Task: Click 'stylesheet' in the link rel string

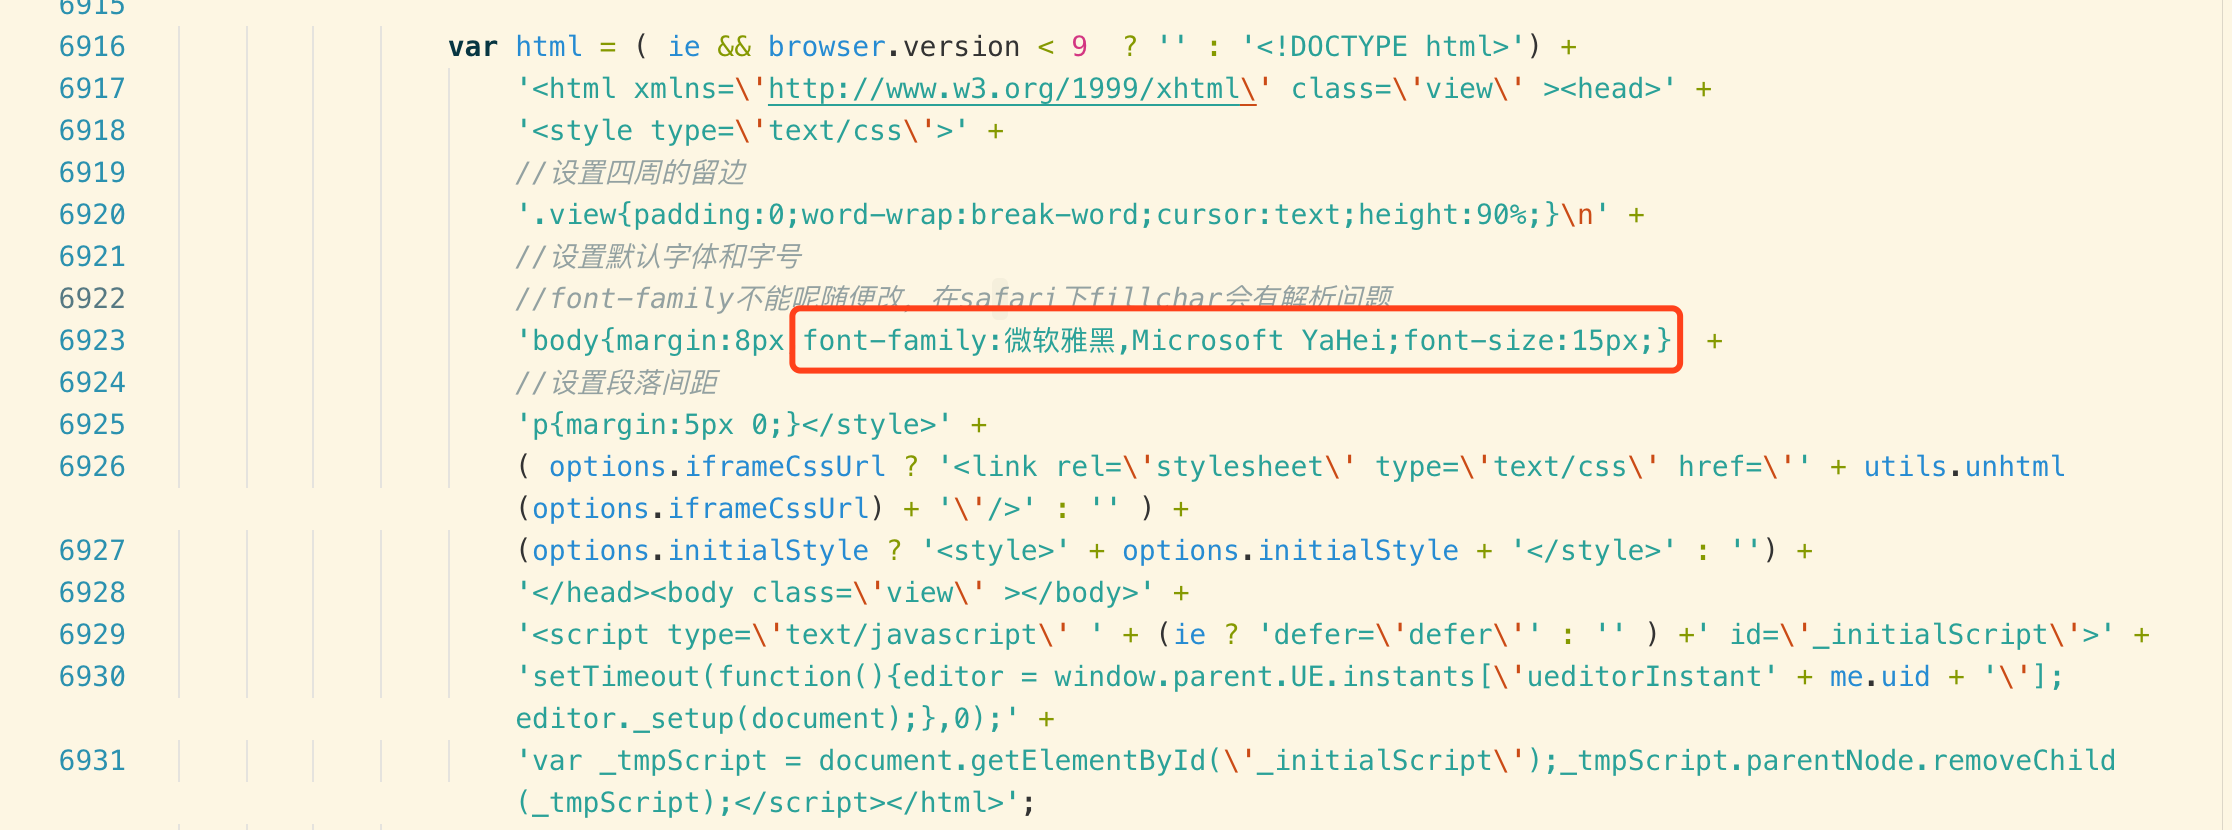Action: (x=1240, y=467)
